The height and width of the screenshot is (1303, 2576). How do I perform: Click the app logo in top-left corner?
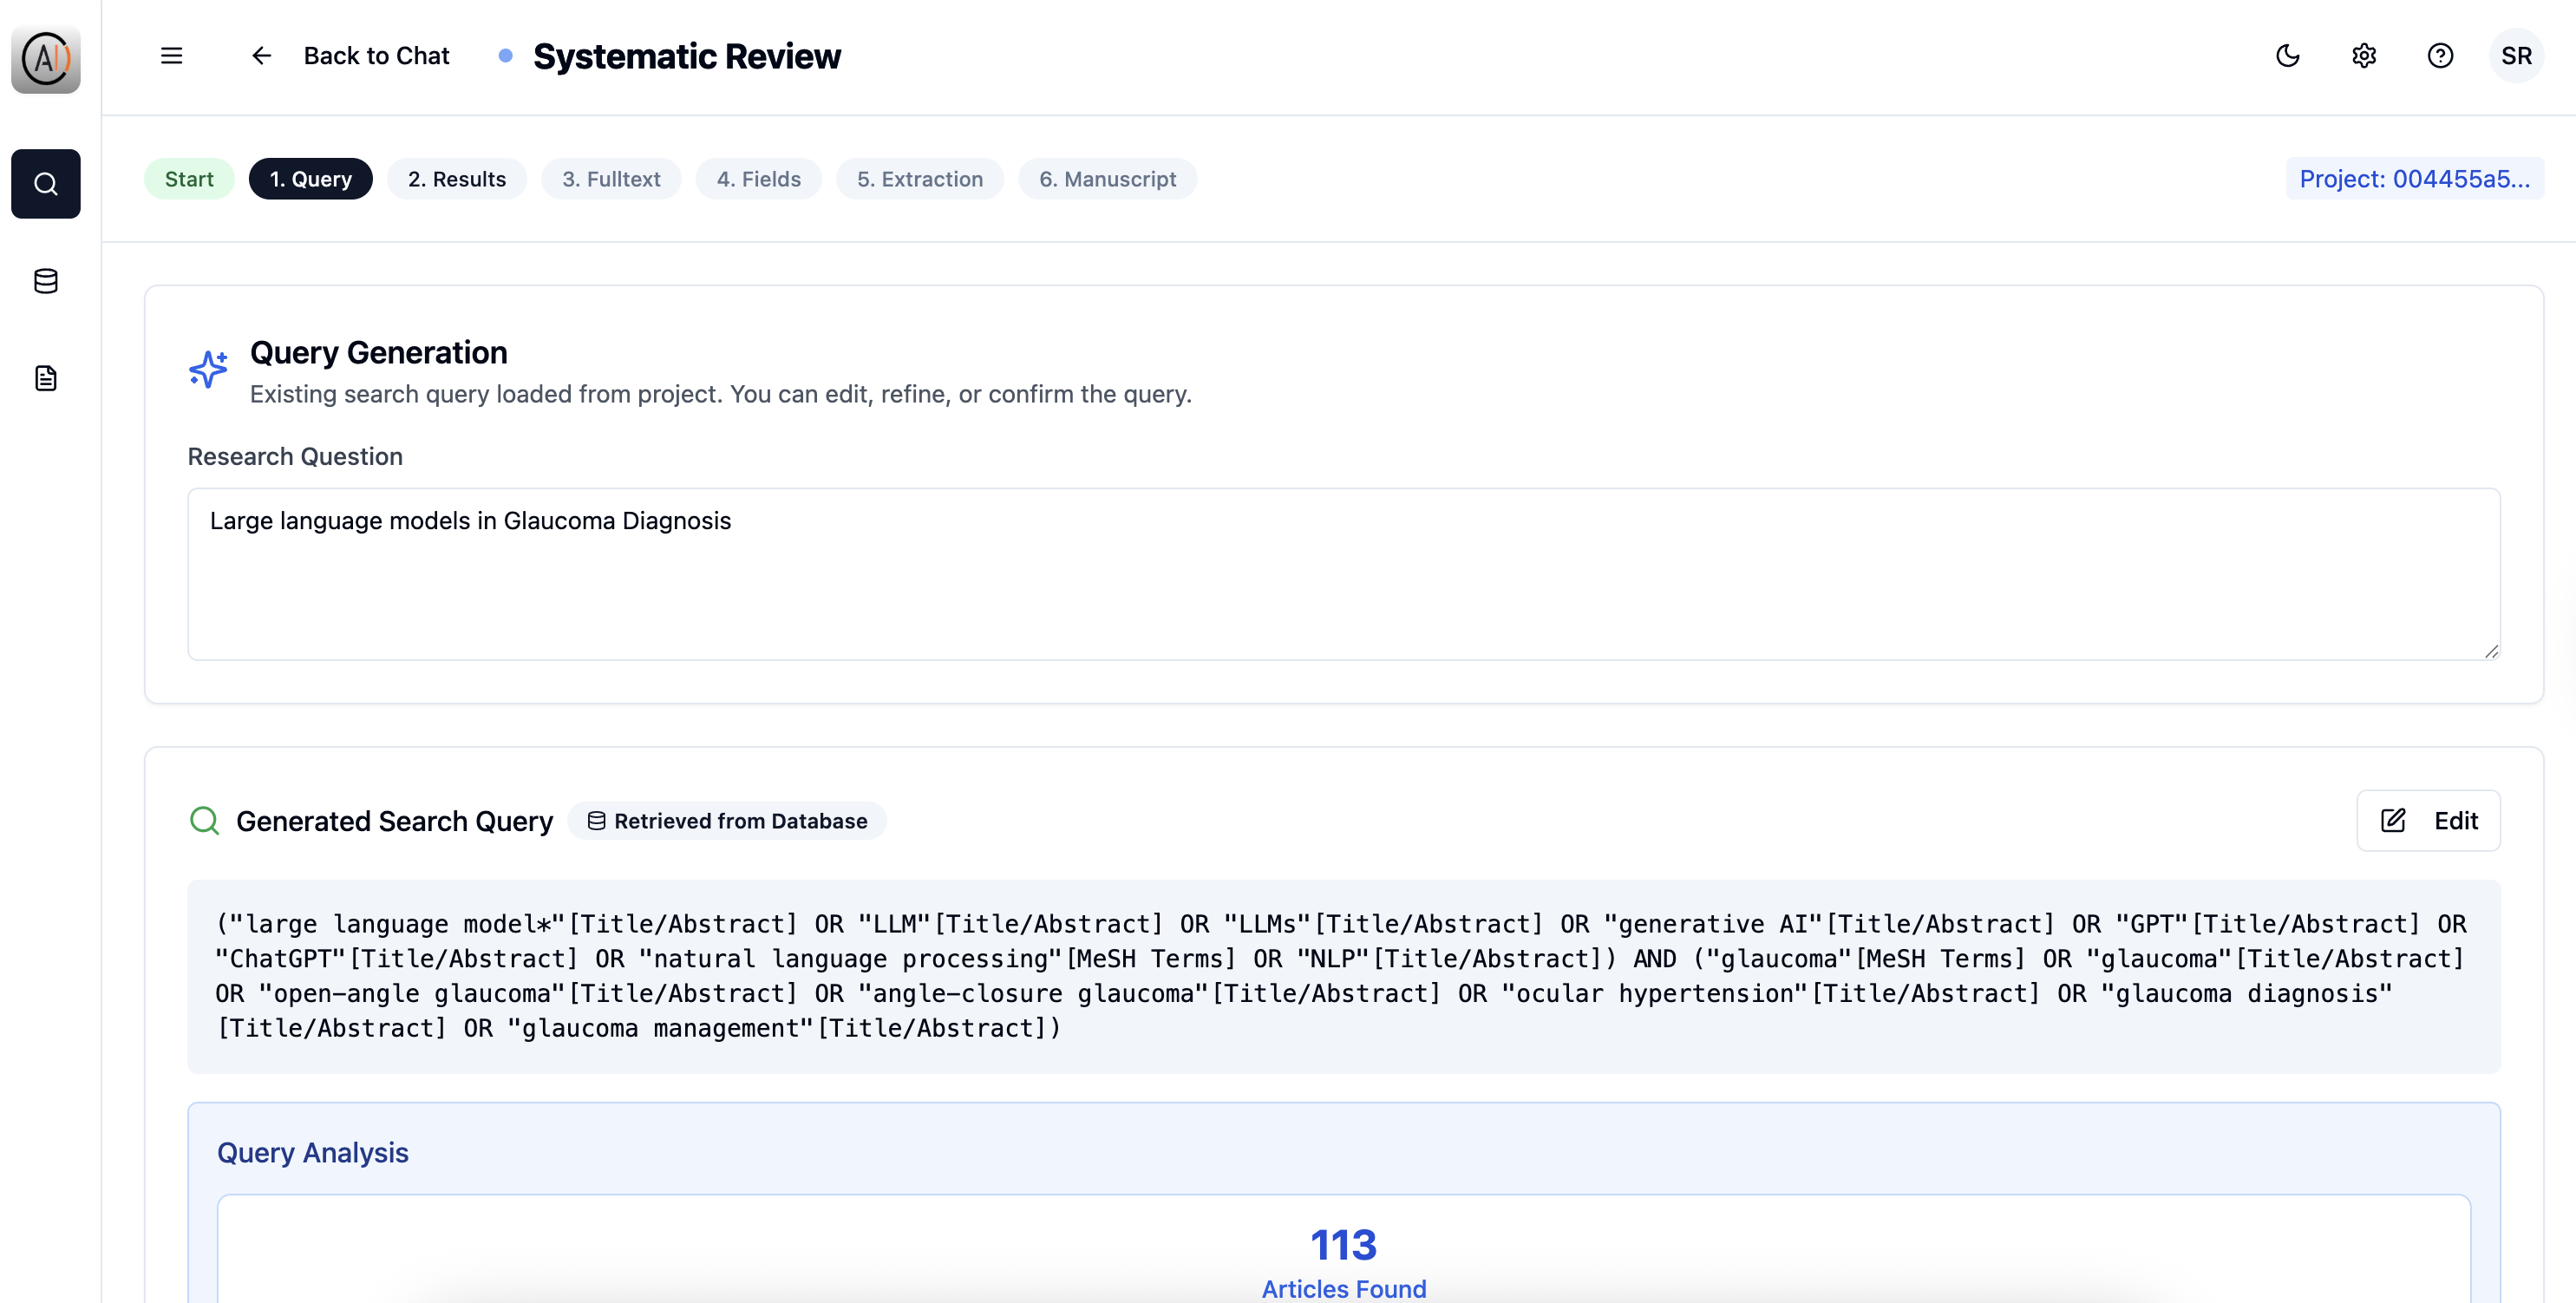[x=45, y=58]
